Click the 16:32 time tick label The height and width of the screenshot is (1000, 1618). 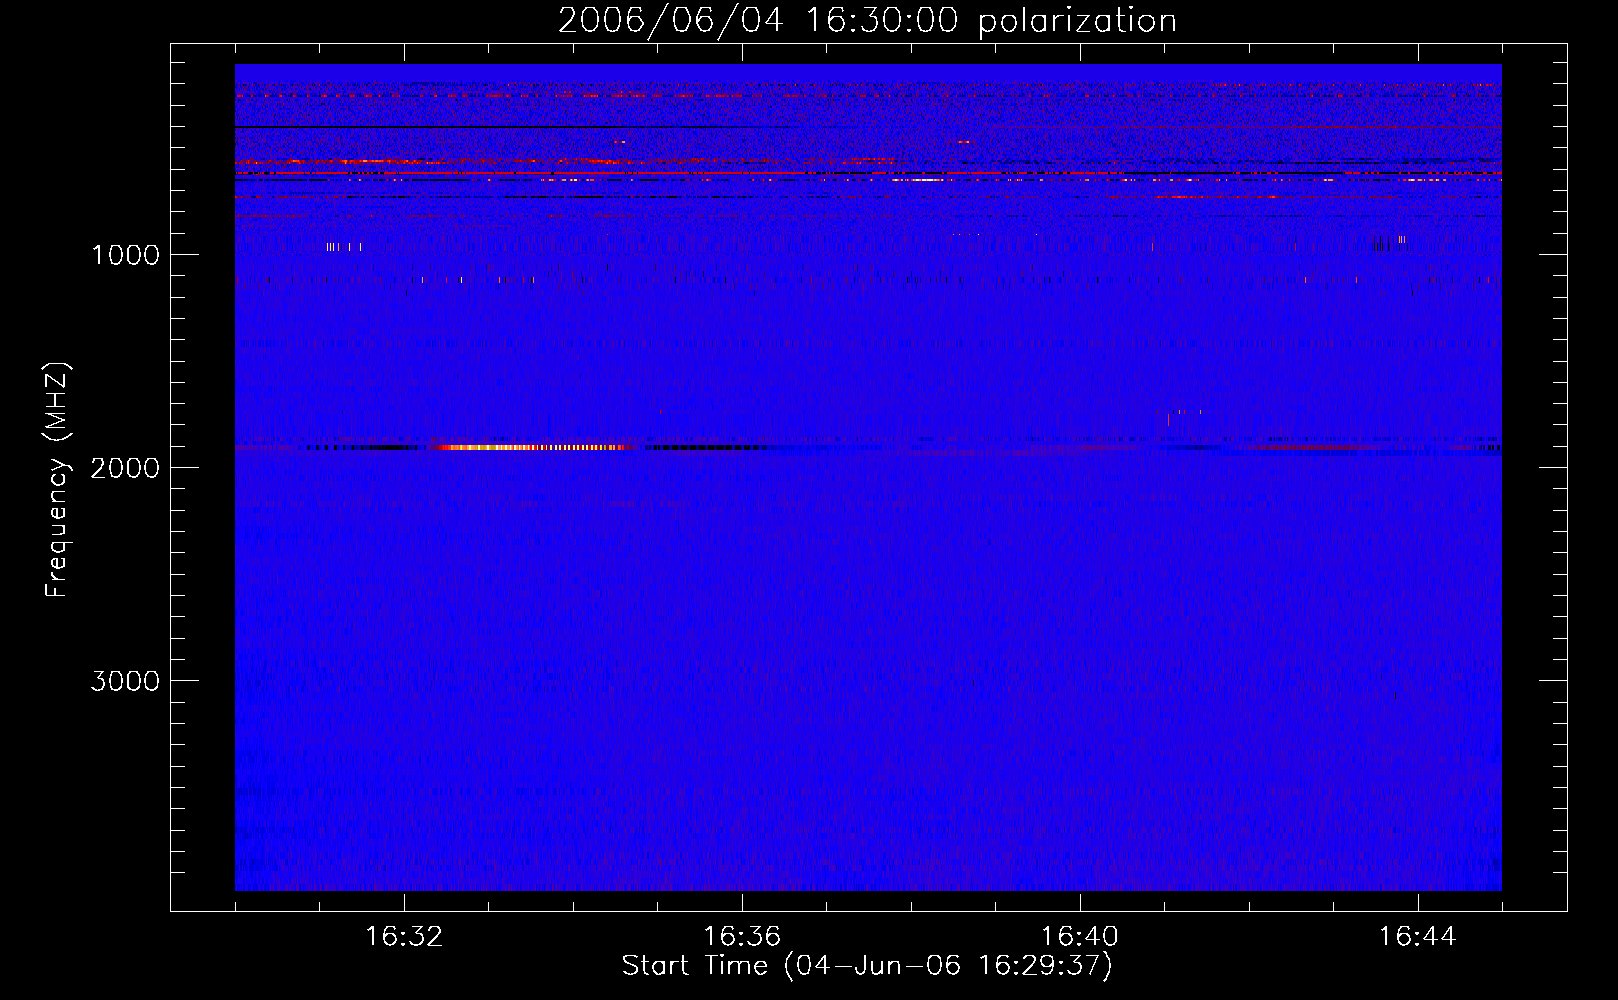coord(404,937)
